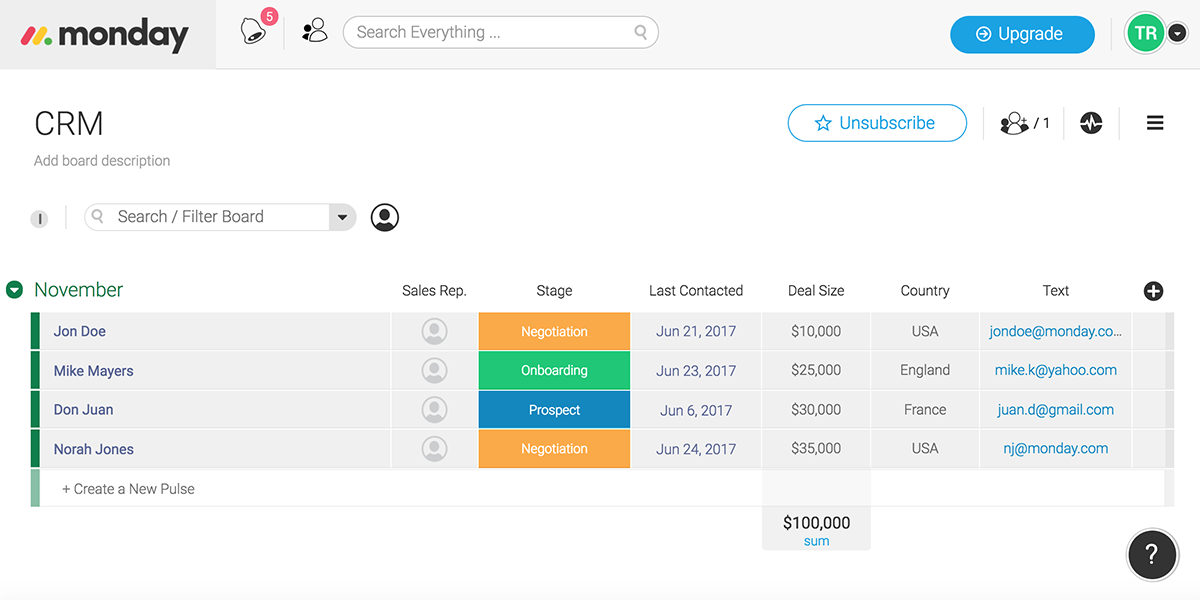
Task: Open the board activity log icon
Action: tap(1091, 123)
